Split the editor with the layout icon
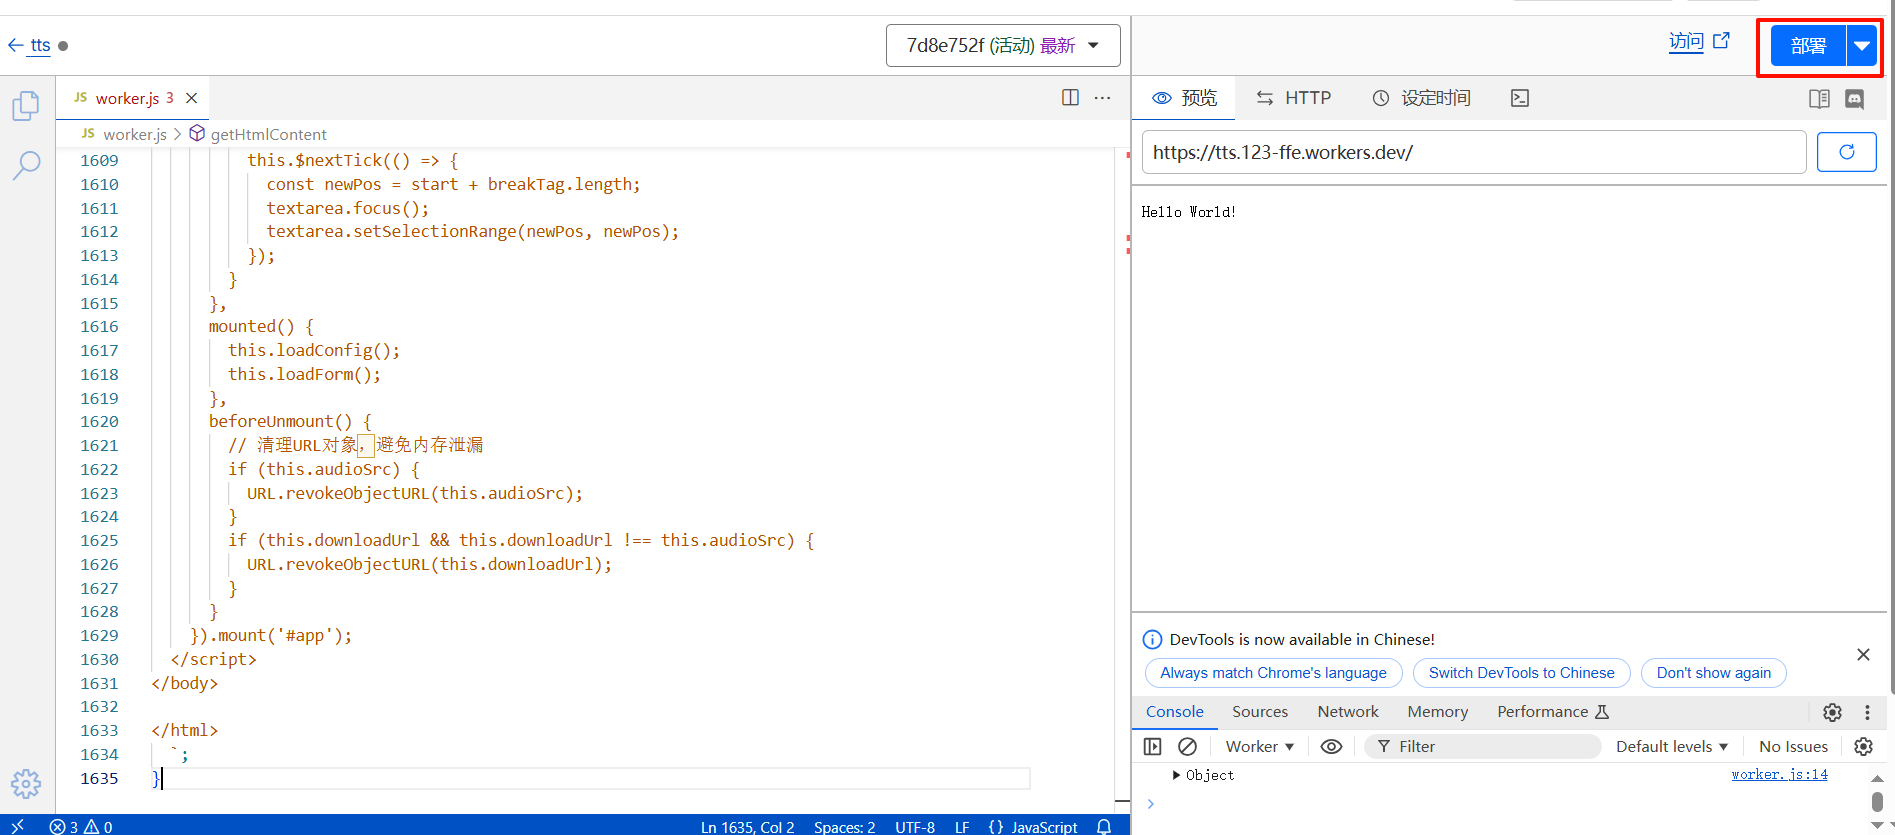The width and height of the screenshot is (1895, 835). pyautogui.click(x=1070, y=98)
